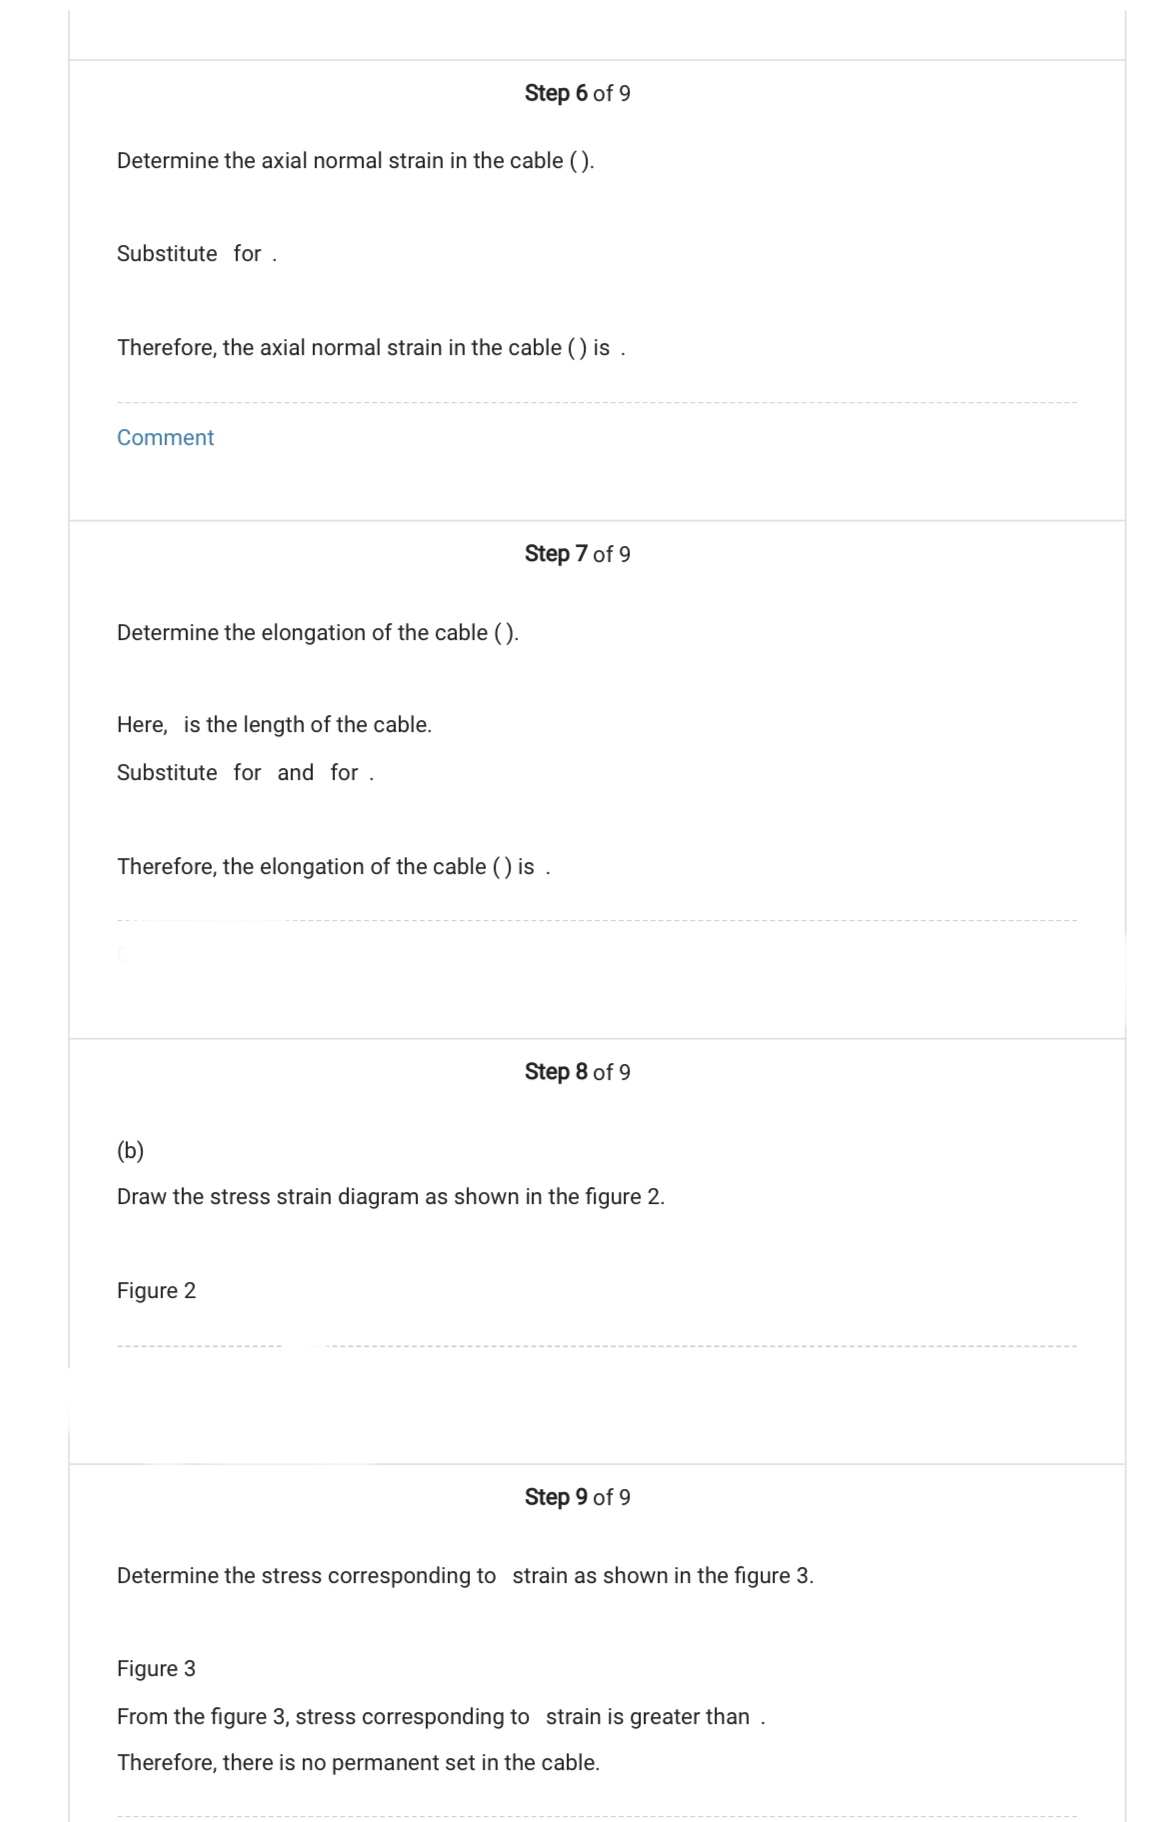Click the "Step 7 of 9" heading
The height and width of the screenshot is (1822, 1169).
click(x=577, y=554)
